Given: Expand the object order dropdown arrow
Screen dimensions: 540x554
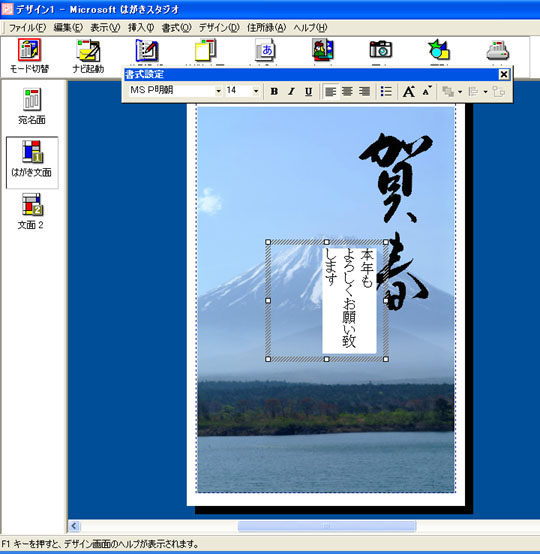Looking at the screenshot, I should click(x=460, y=92).
